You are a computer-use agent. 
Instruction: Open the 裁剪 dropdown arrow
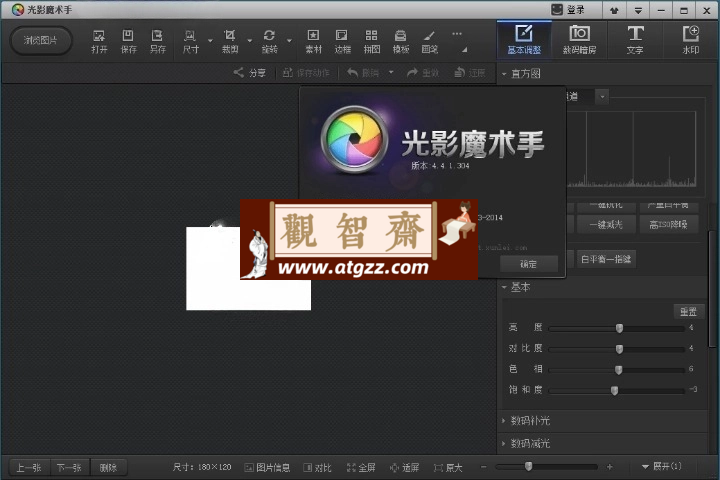click(250, 41)
